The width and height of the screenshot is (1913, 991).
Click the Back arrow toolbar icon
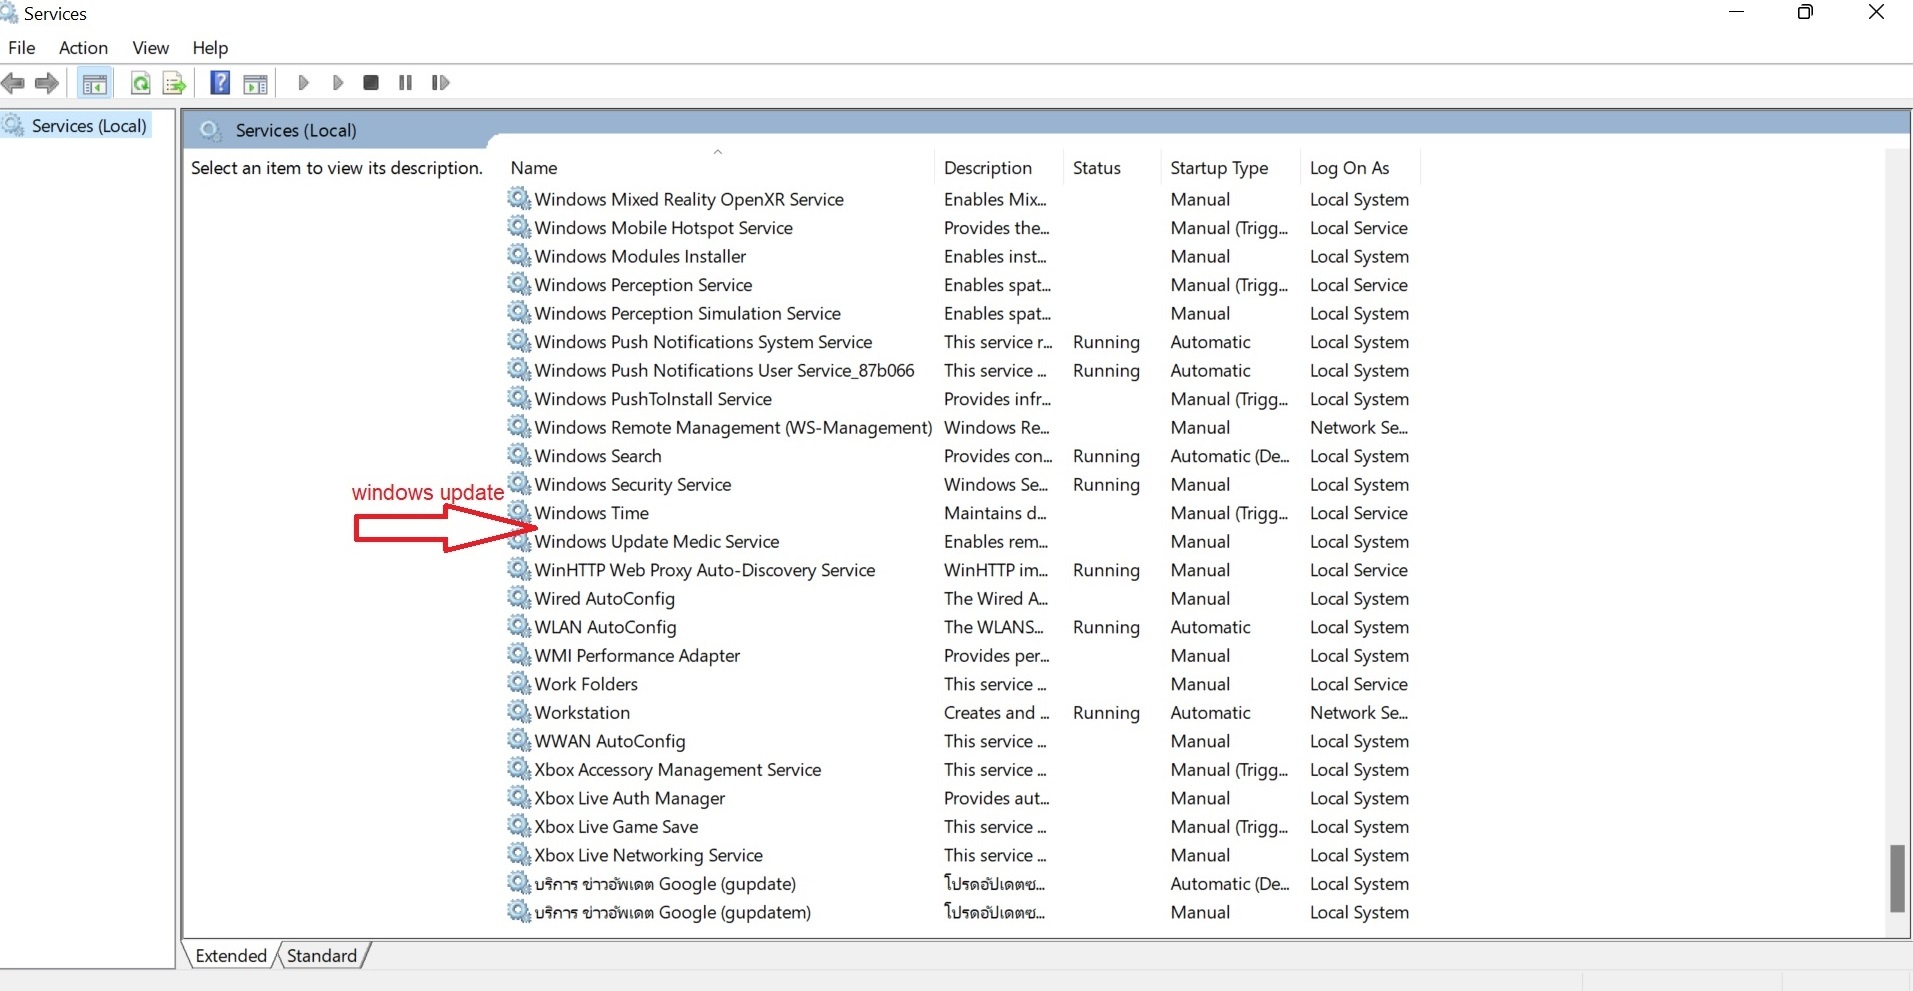coord(13,83)
